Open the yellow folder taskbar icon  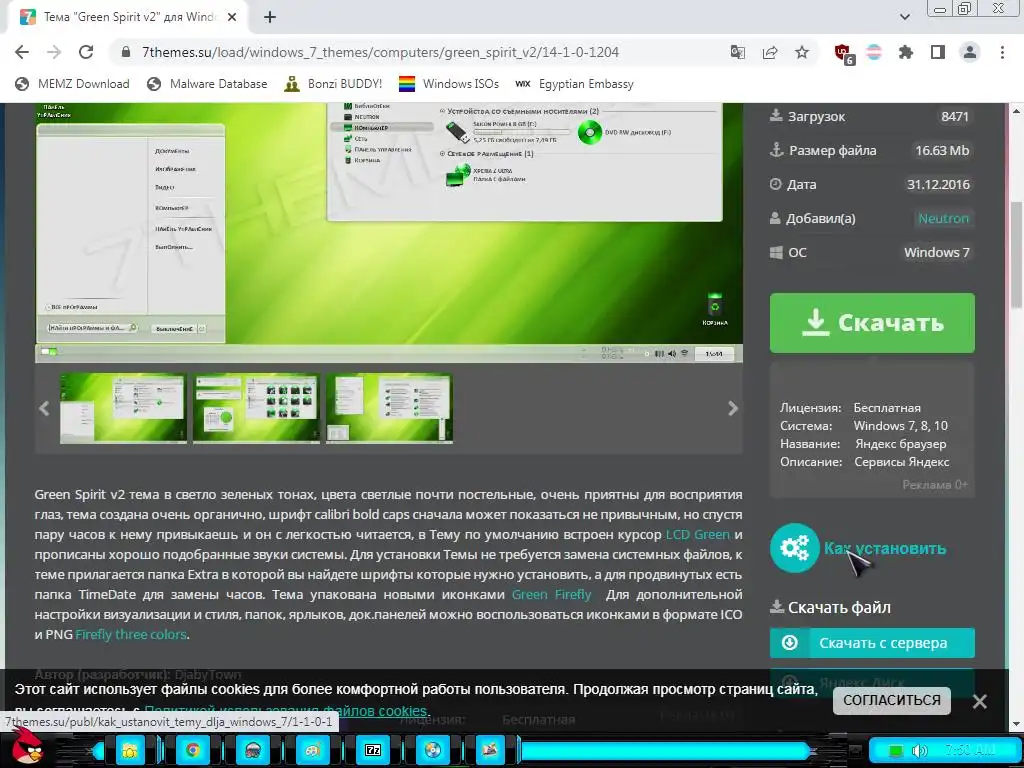point(131,750)
